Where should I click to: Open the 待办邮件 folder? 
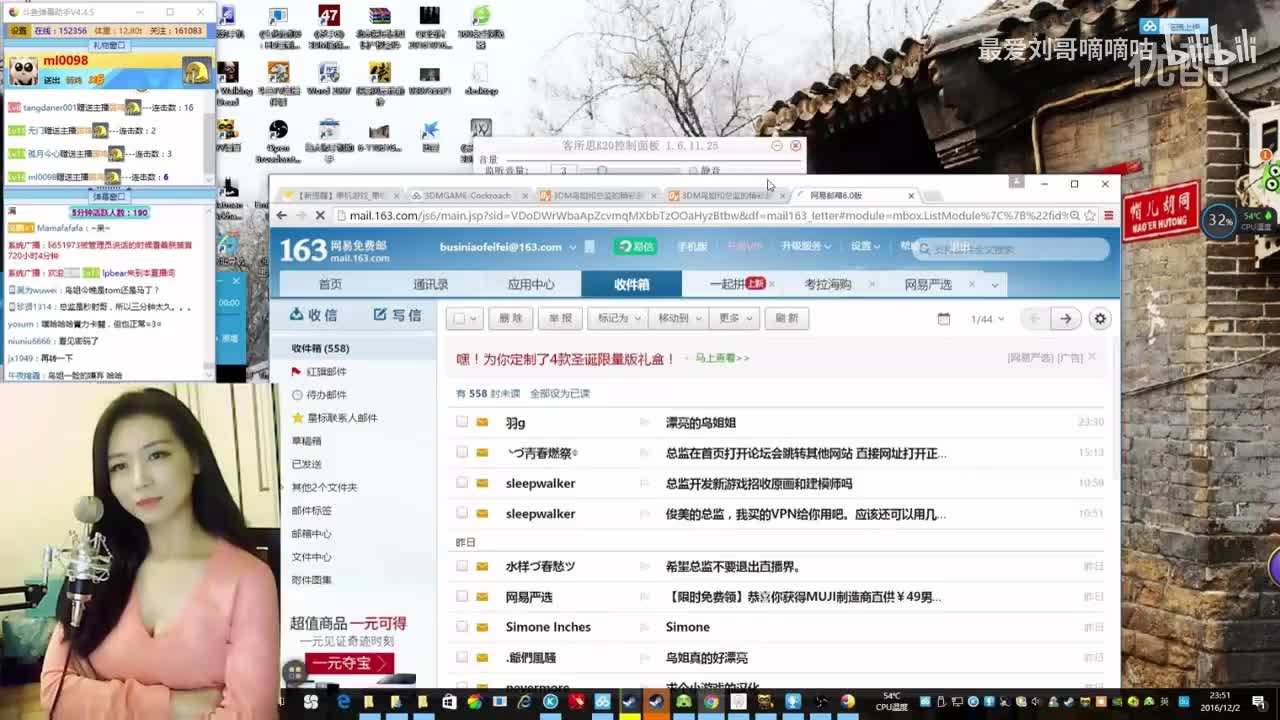tap(326, 394)
